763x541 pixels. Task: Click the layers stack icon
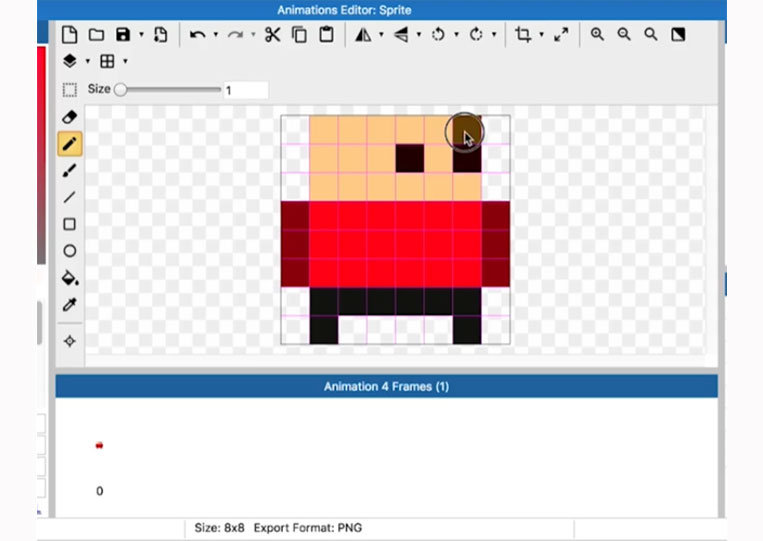[70, 61]
